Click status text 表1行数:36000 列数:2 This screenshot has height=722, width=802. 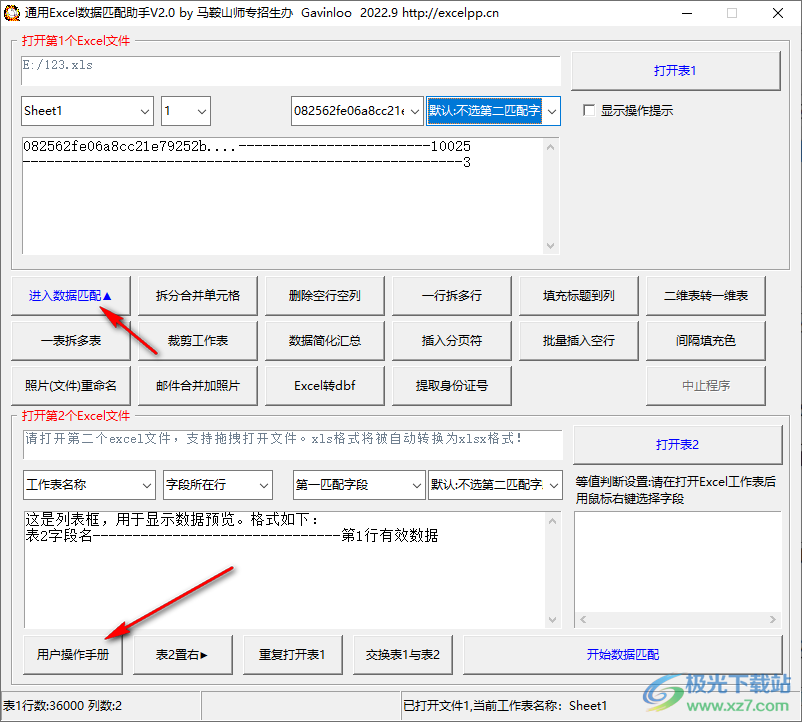pos(63,706)
